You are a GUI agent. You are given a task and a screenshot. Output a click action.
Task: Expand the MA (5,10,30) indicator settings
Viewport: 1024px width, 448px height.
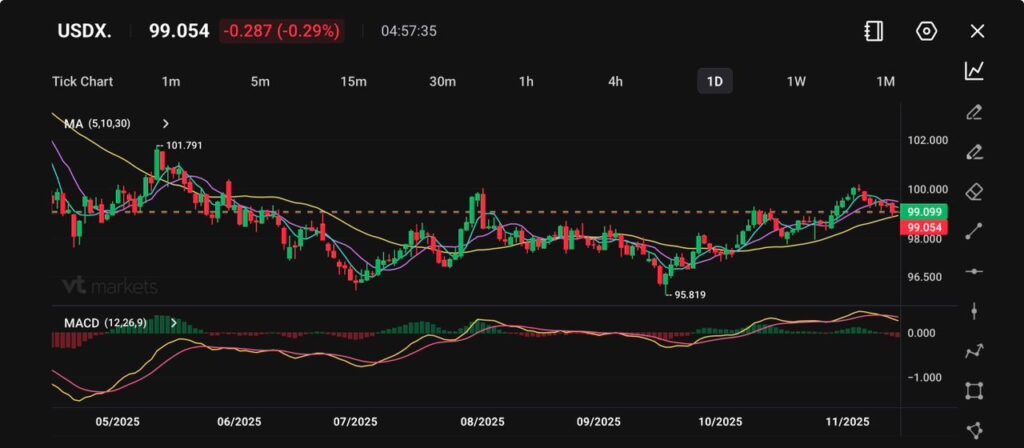166,124
